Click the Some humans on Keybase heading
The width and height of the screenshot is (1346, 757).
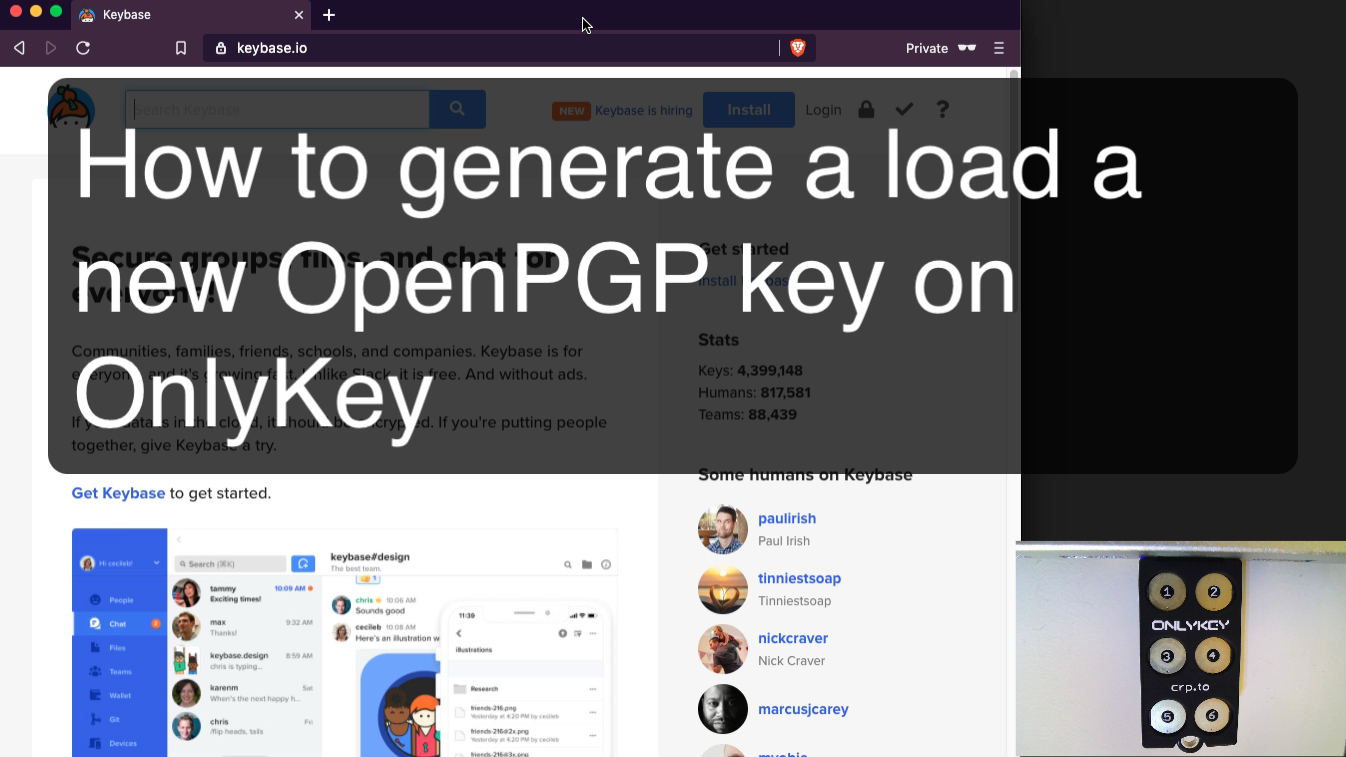pos(805,475)
